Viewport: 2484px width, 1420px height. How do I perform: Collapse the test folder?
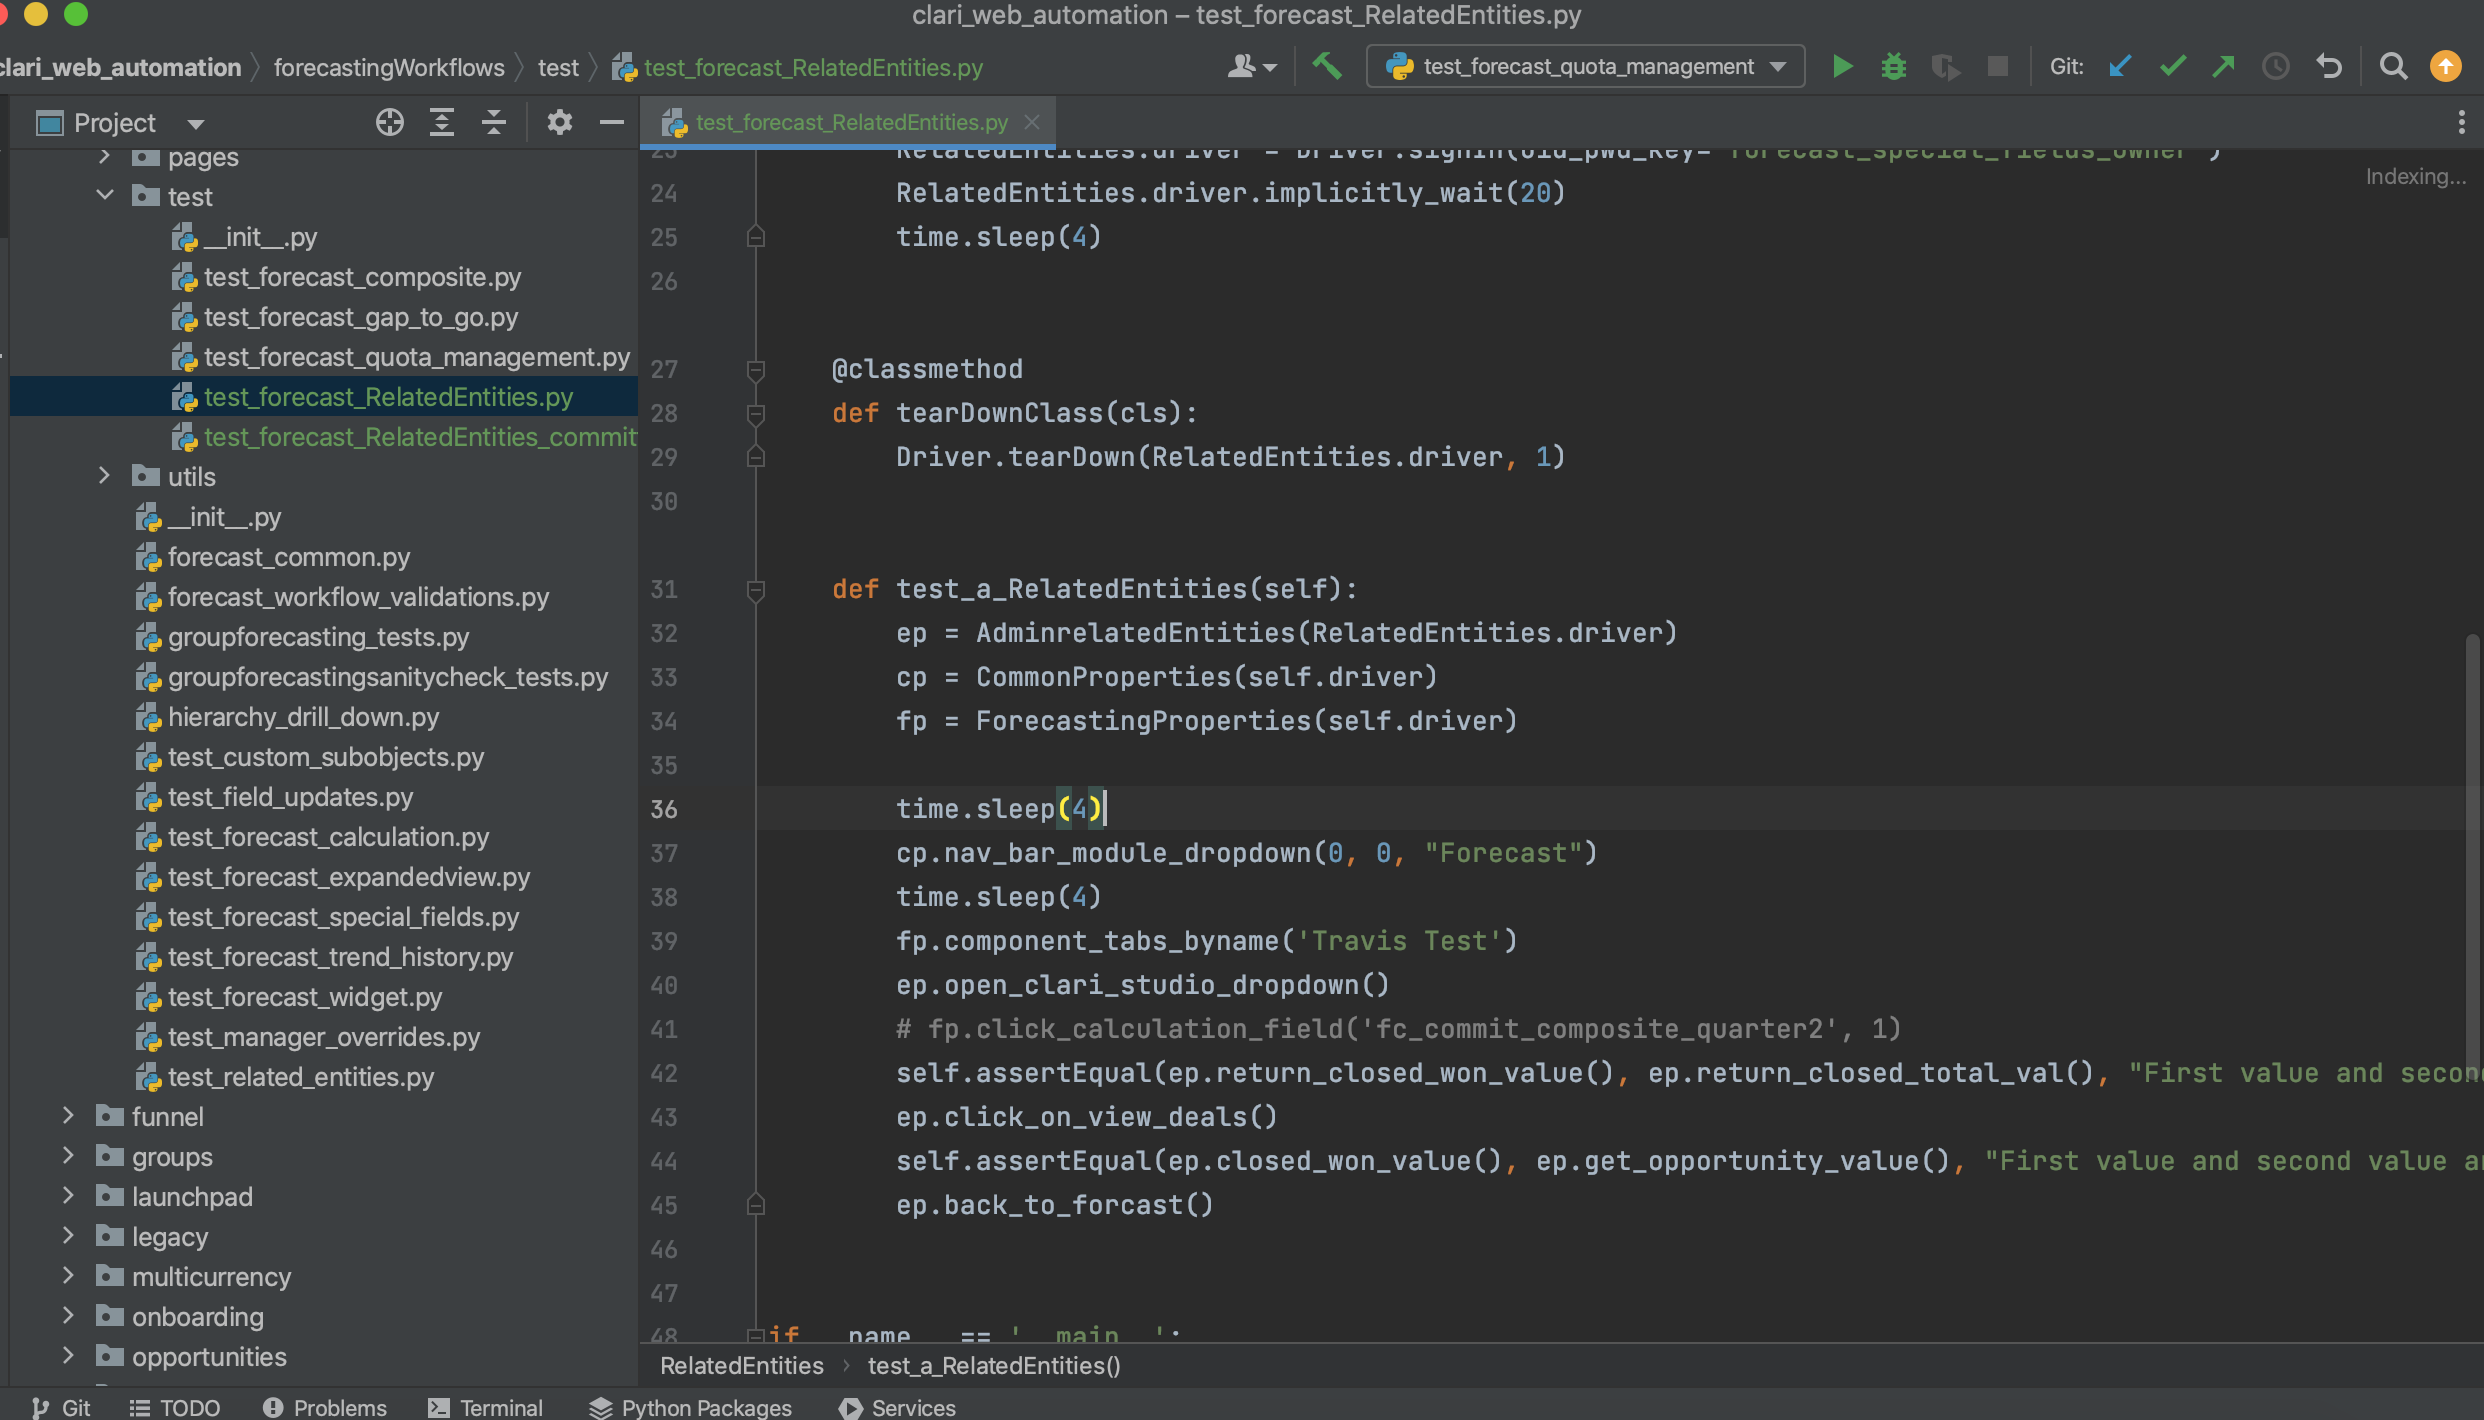tap(105, 196)
